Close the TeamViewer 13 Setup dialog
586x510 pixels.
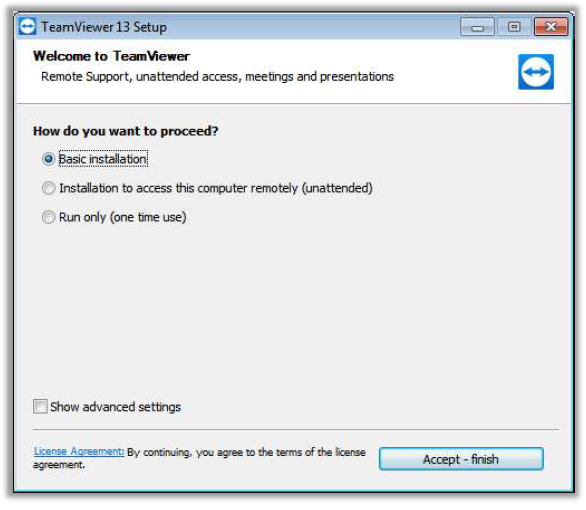(551, 27)
